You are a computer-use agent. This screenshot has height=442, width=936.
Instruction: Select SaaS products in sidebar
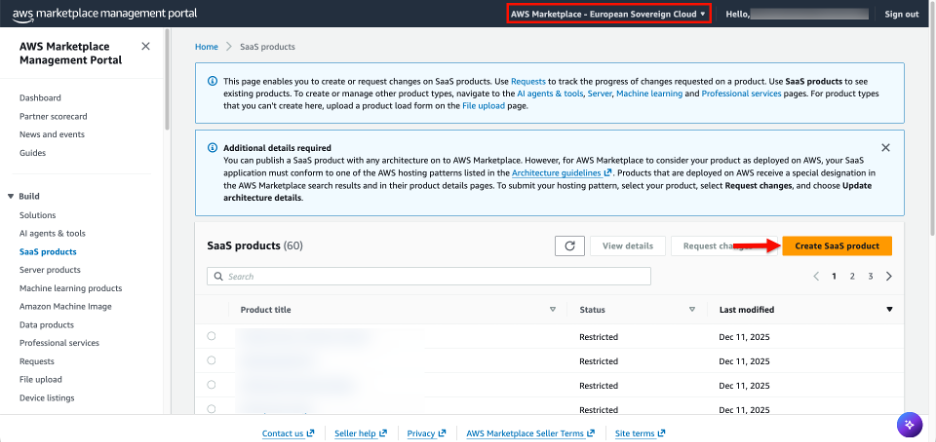pyautogui.click(x=48, y=252)
